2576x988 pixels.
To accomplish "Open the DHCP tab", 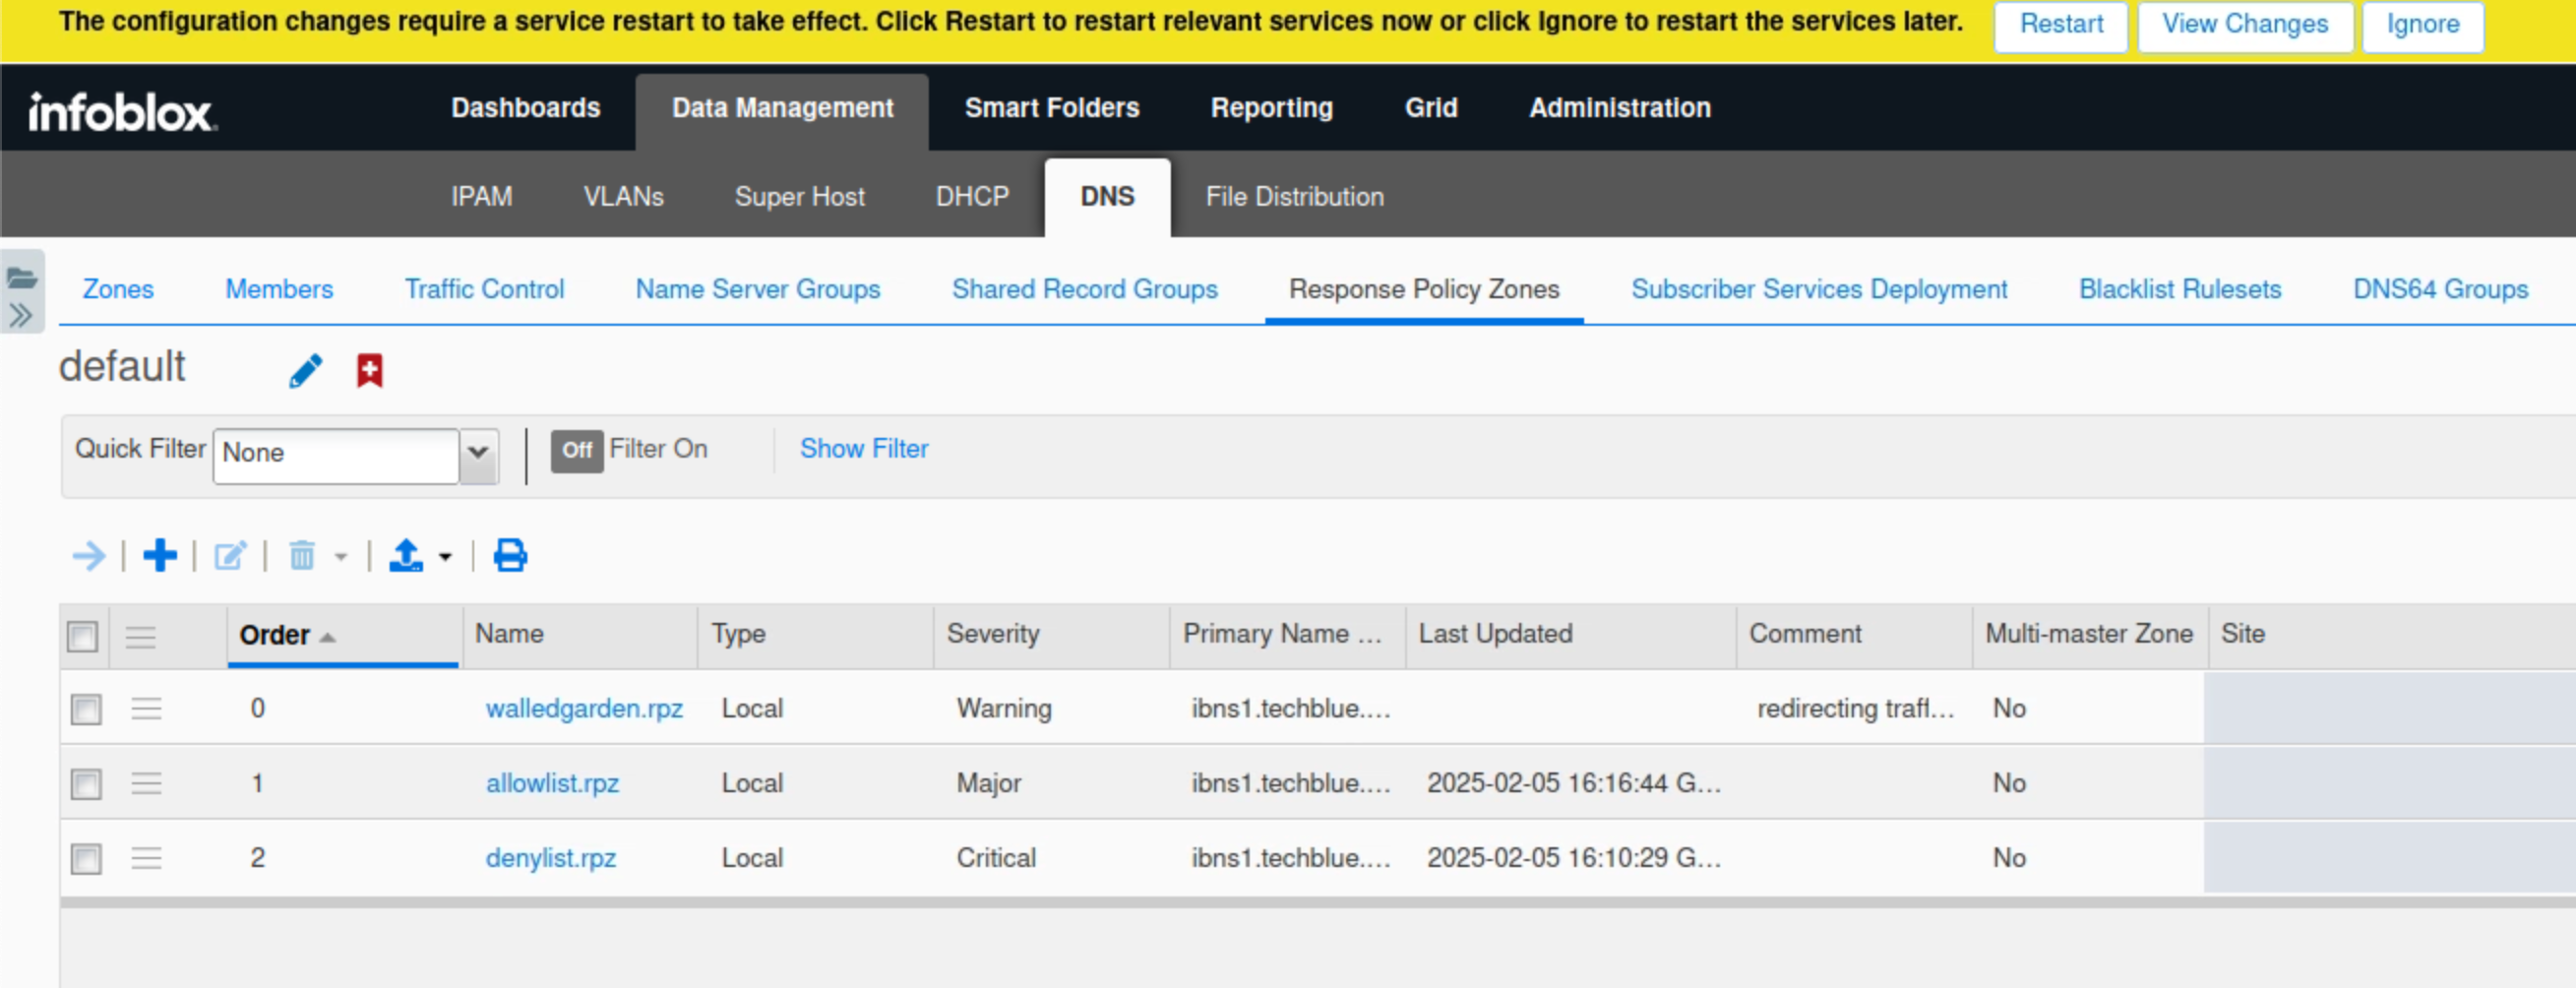I will pos(972,197).
